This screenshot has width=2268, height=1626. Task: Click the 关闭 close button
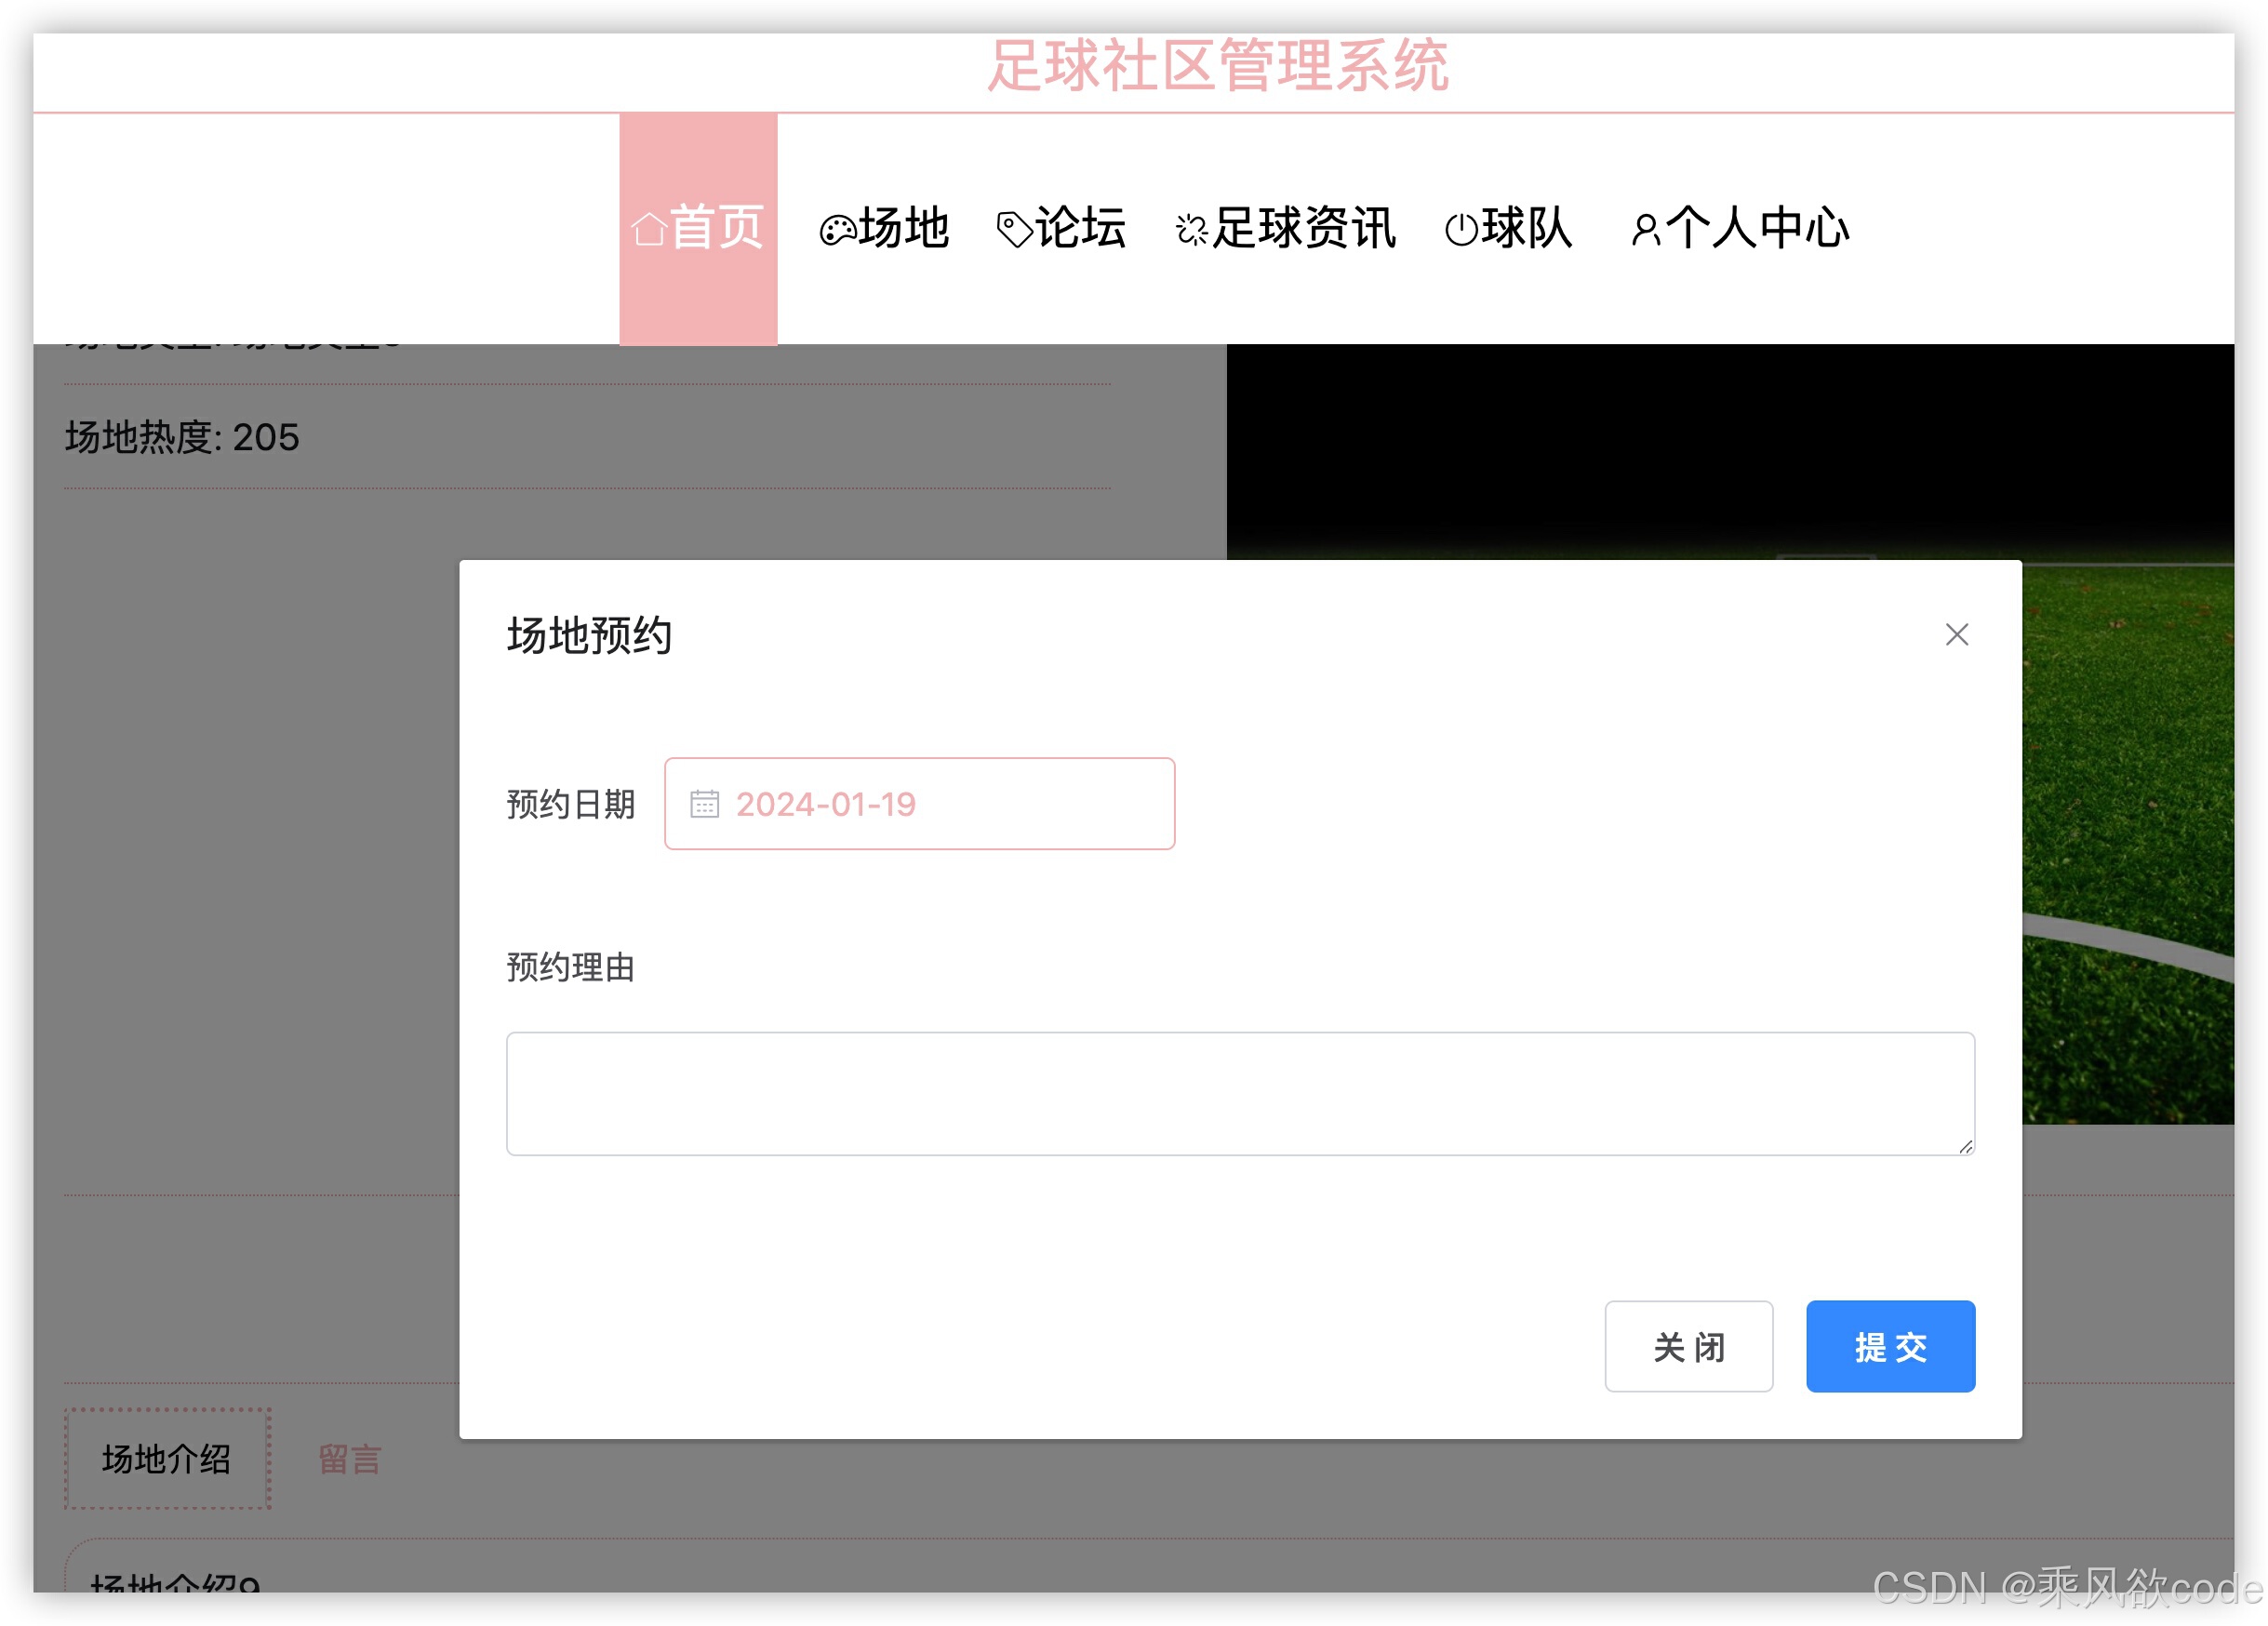(1689, 1348)
